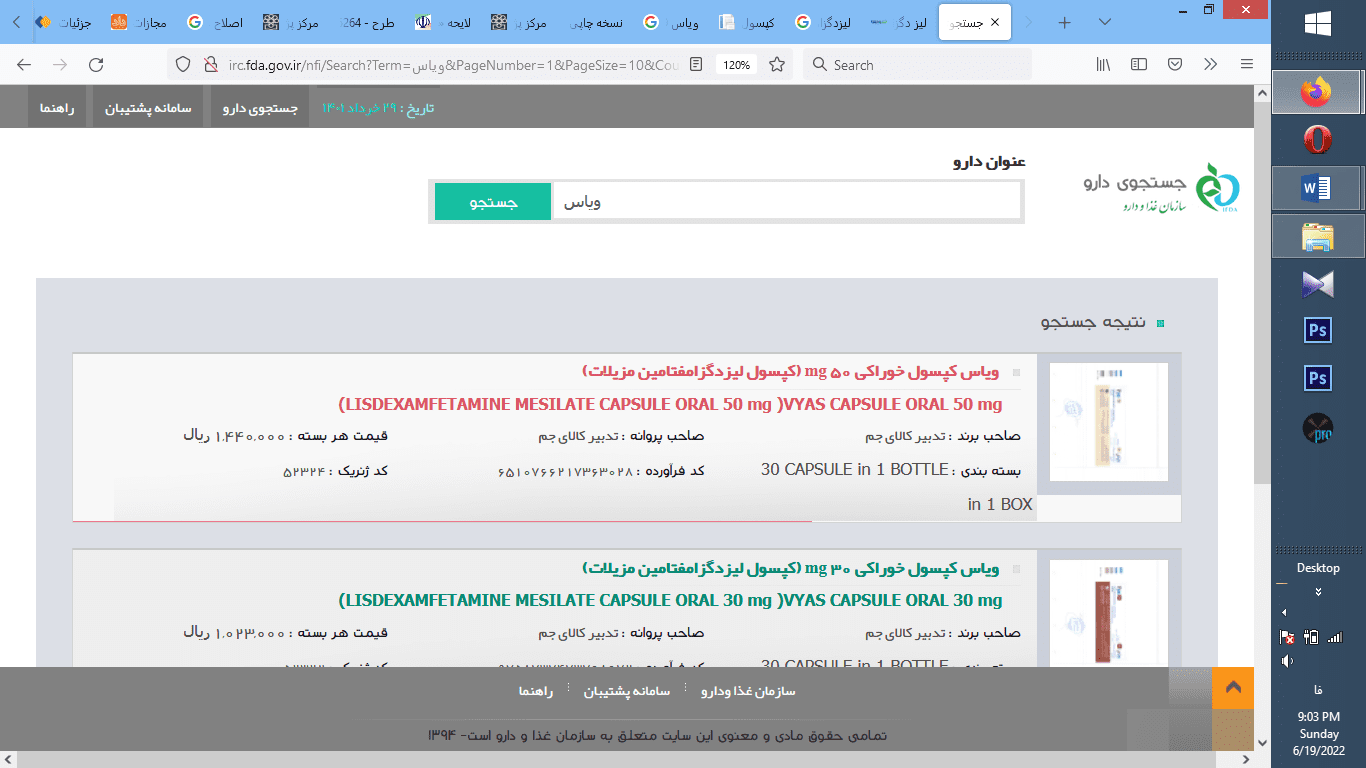Bookmark this page with the star icon

[x=776, y=65]
